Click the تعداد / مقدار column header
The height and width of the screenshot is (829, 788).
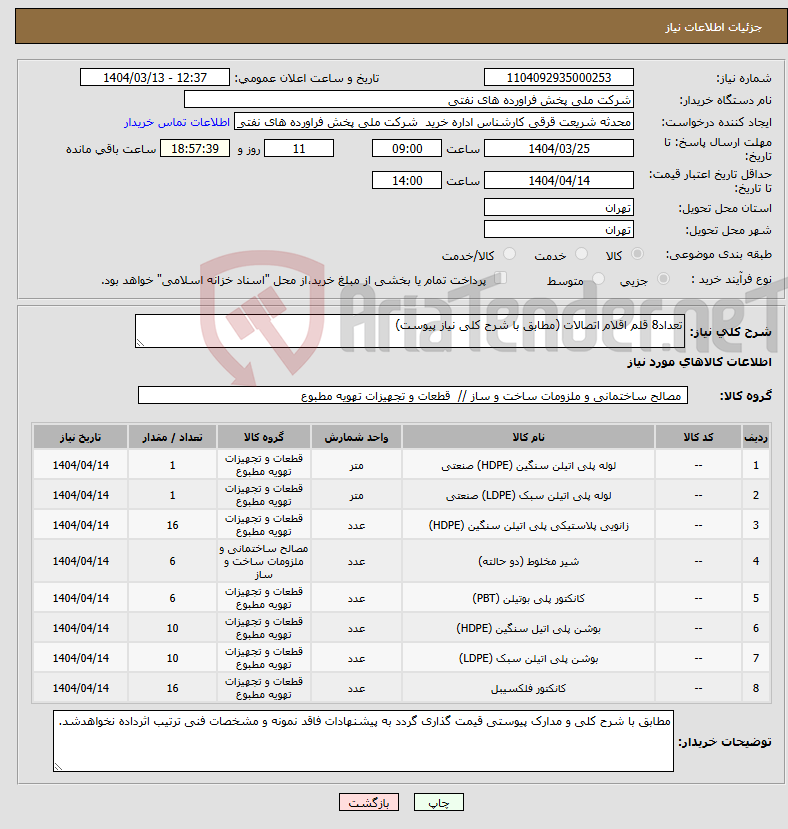pos(172,437)
